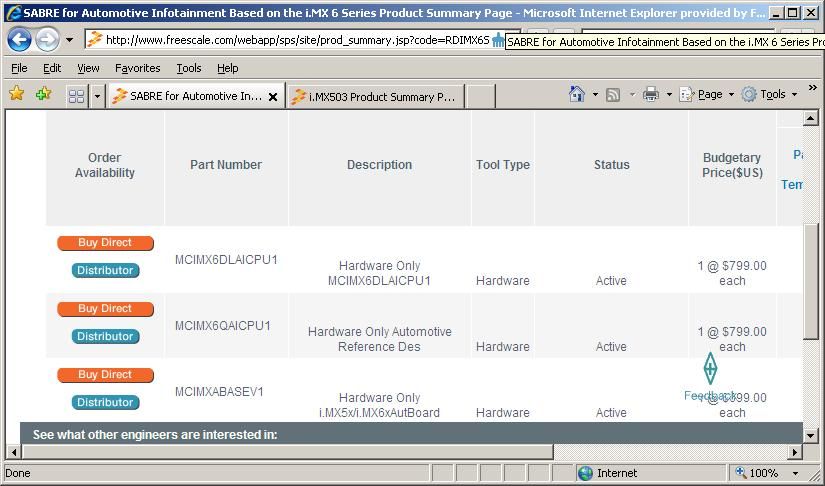Click the Feedback diamond icon

coord(710,369)
